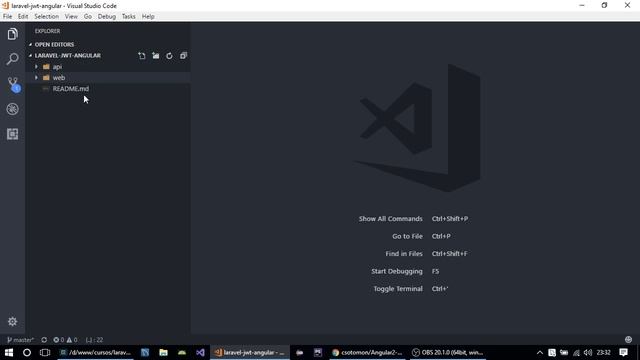Screen dimensions: 640x360
Task: Expand the api folder
Action: 108,67
